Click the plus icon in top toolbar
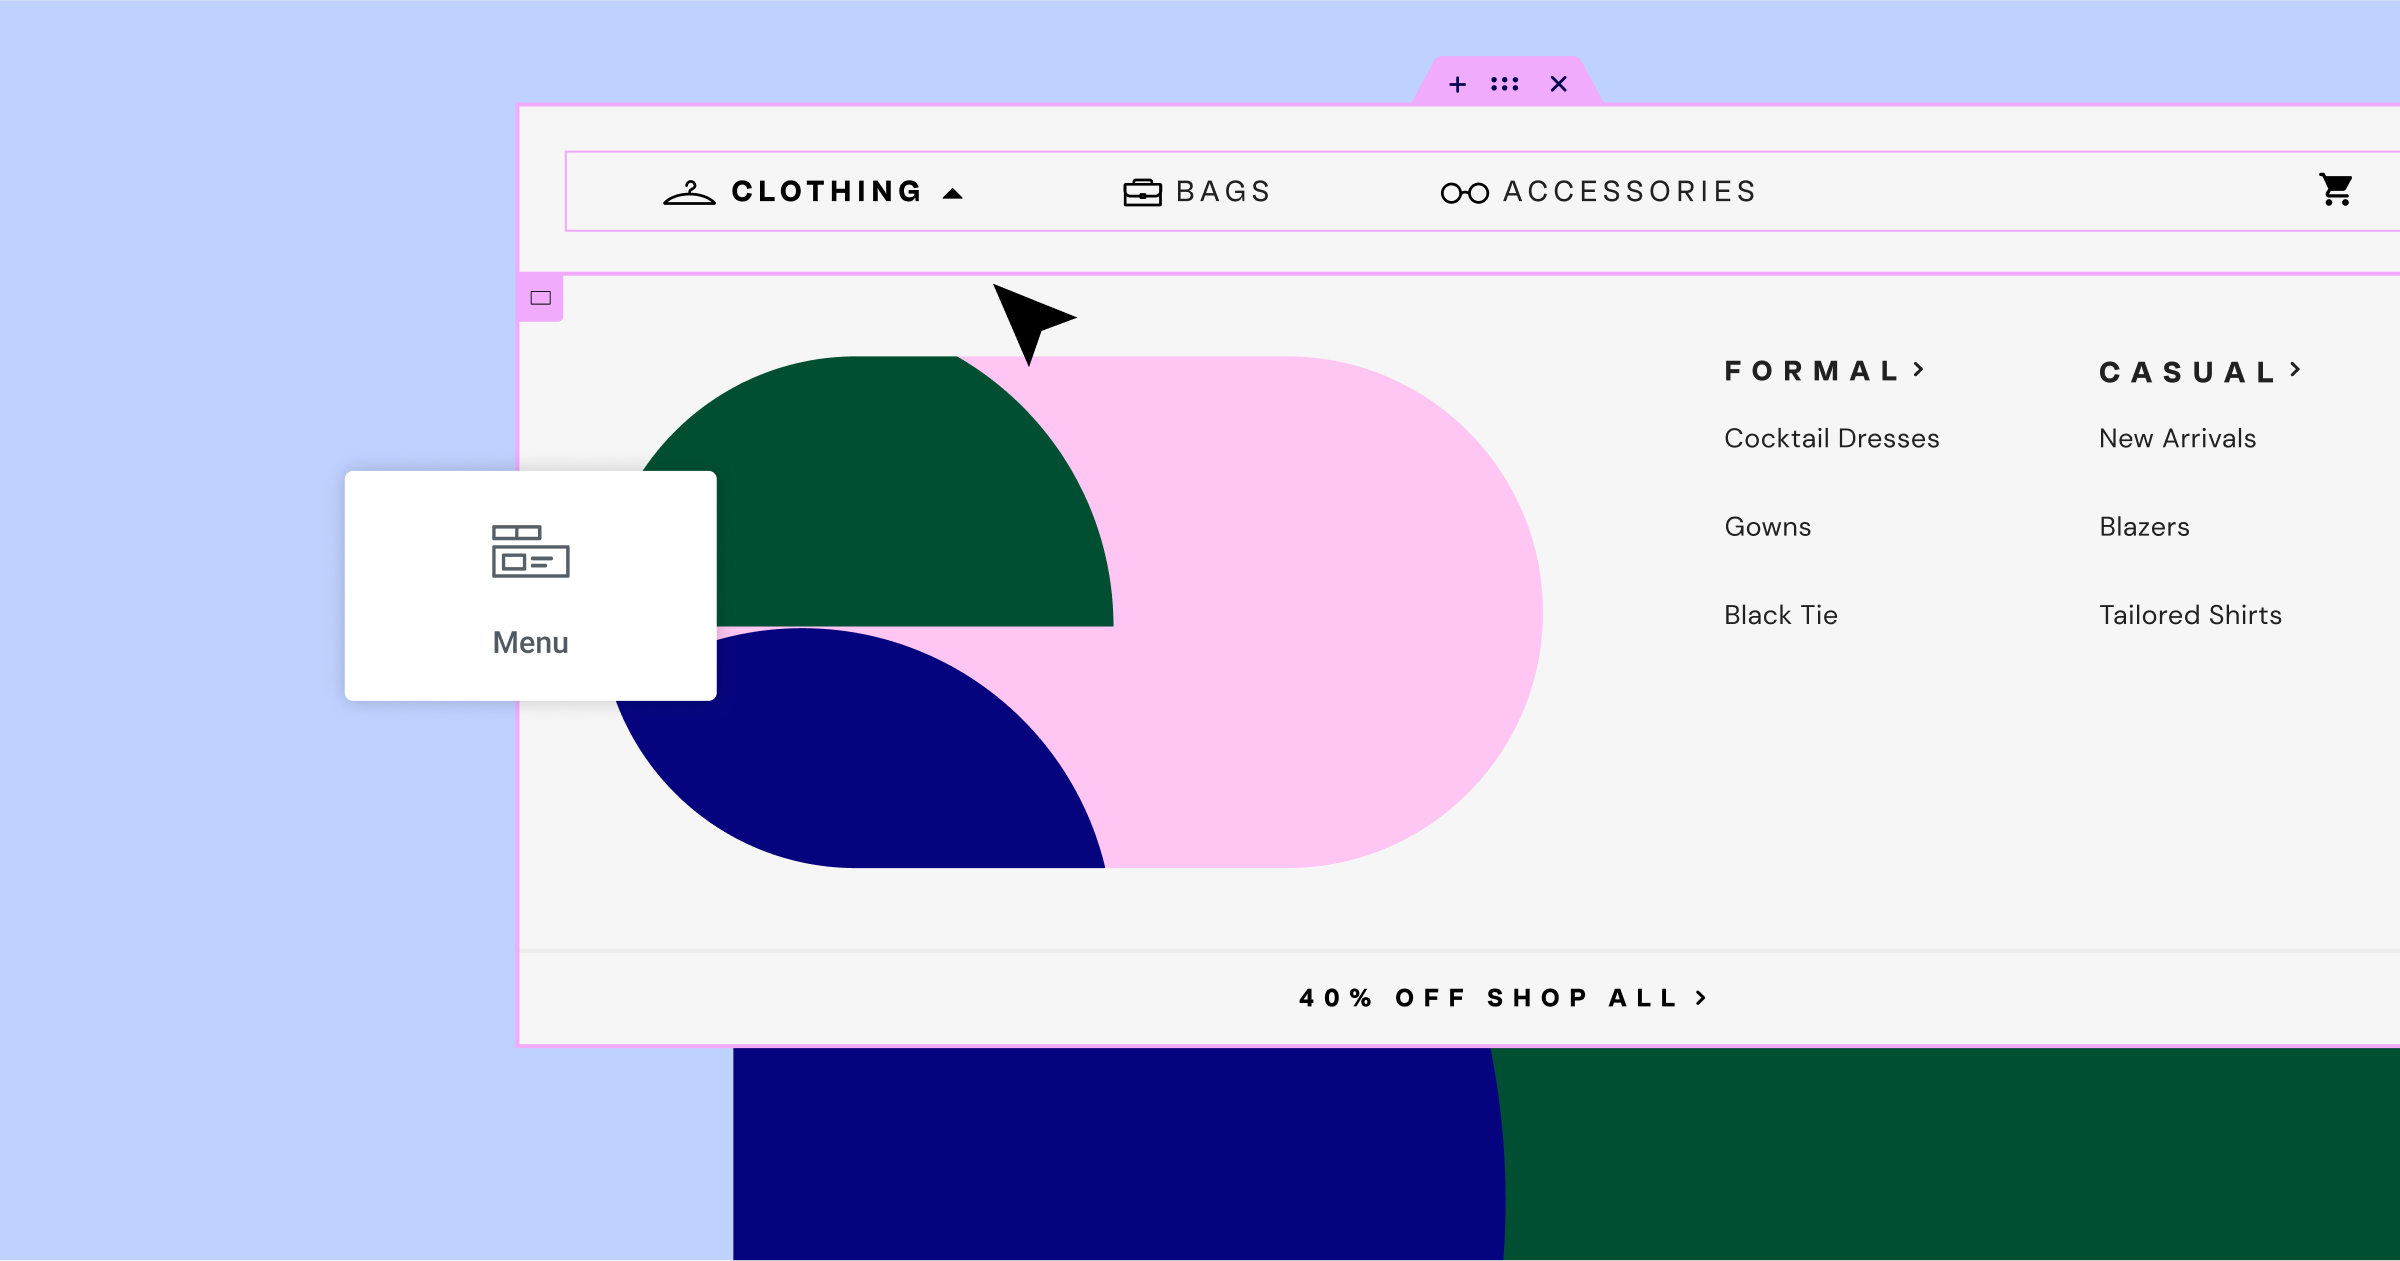 1456,84
